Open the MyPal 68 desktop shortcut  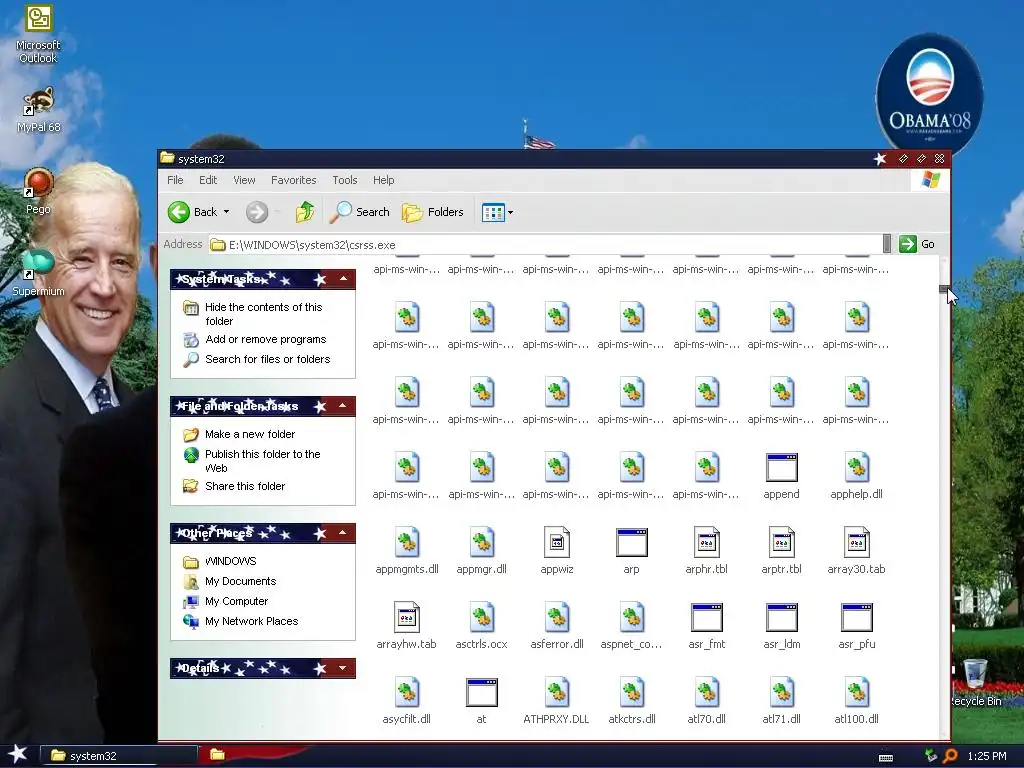[38, 110]
